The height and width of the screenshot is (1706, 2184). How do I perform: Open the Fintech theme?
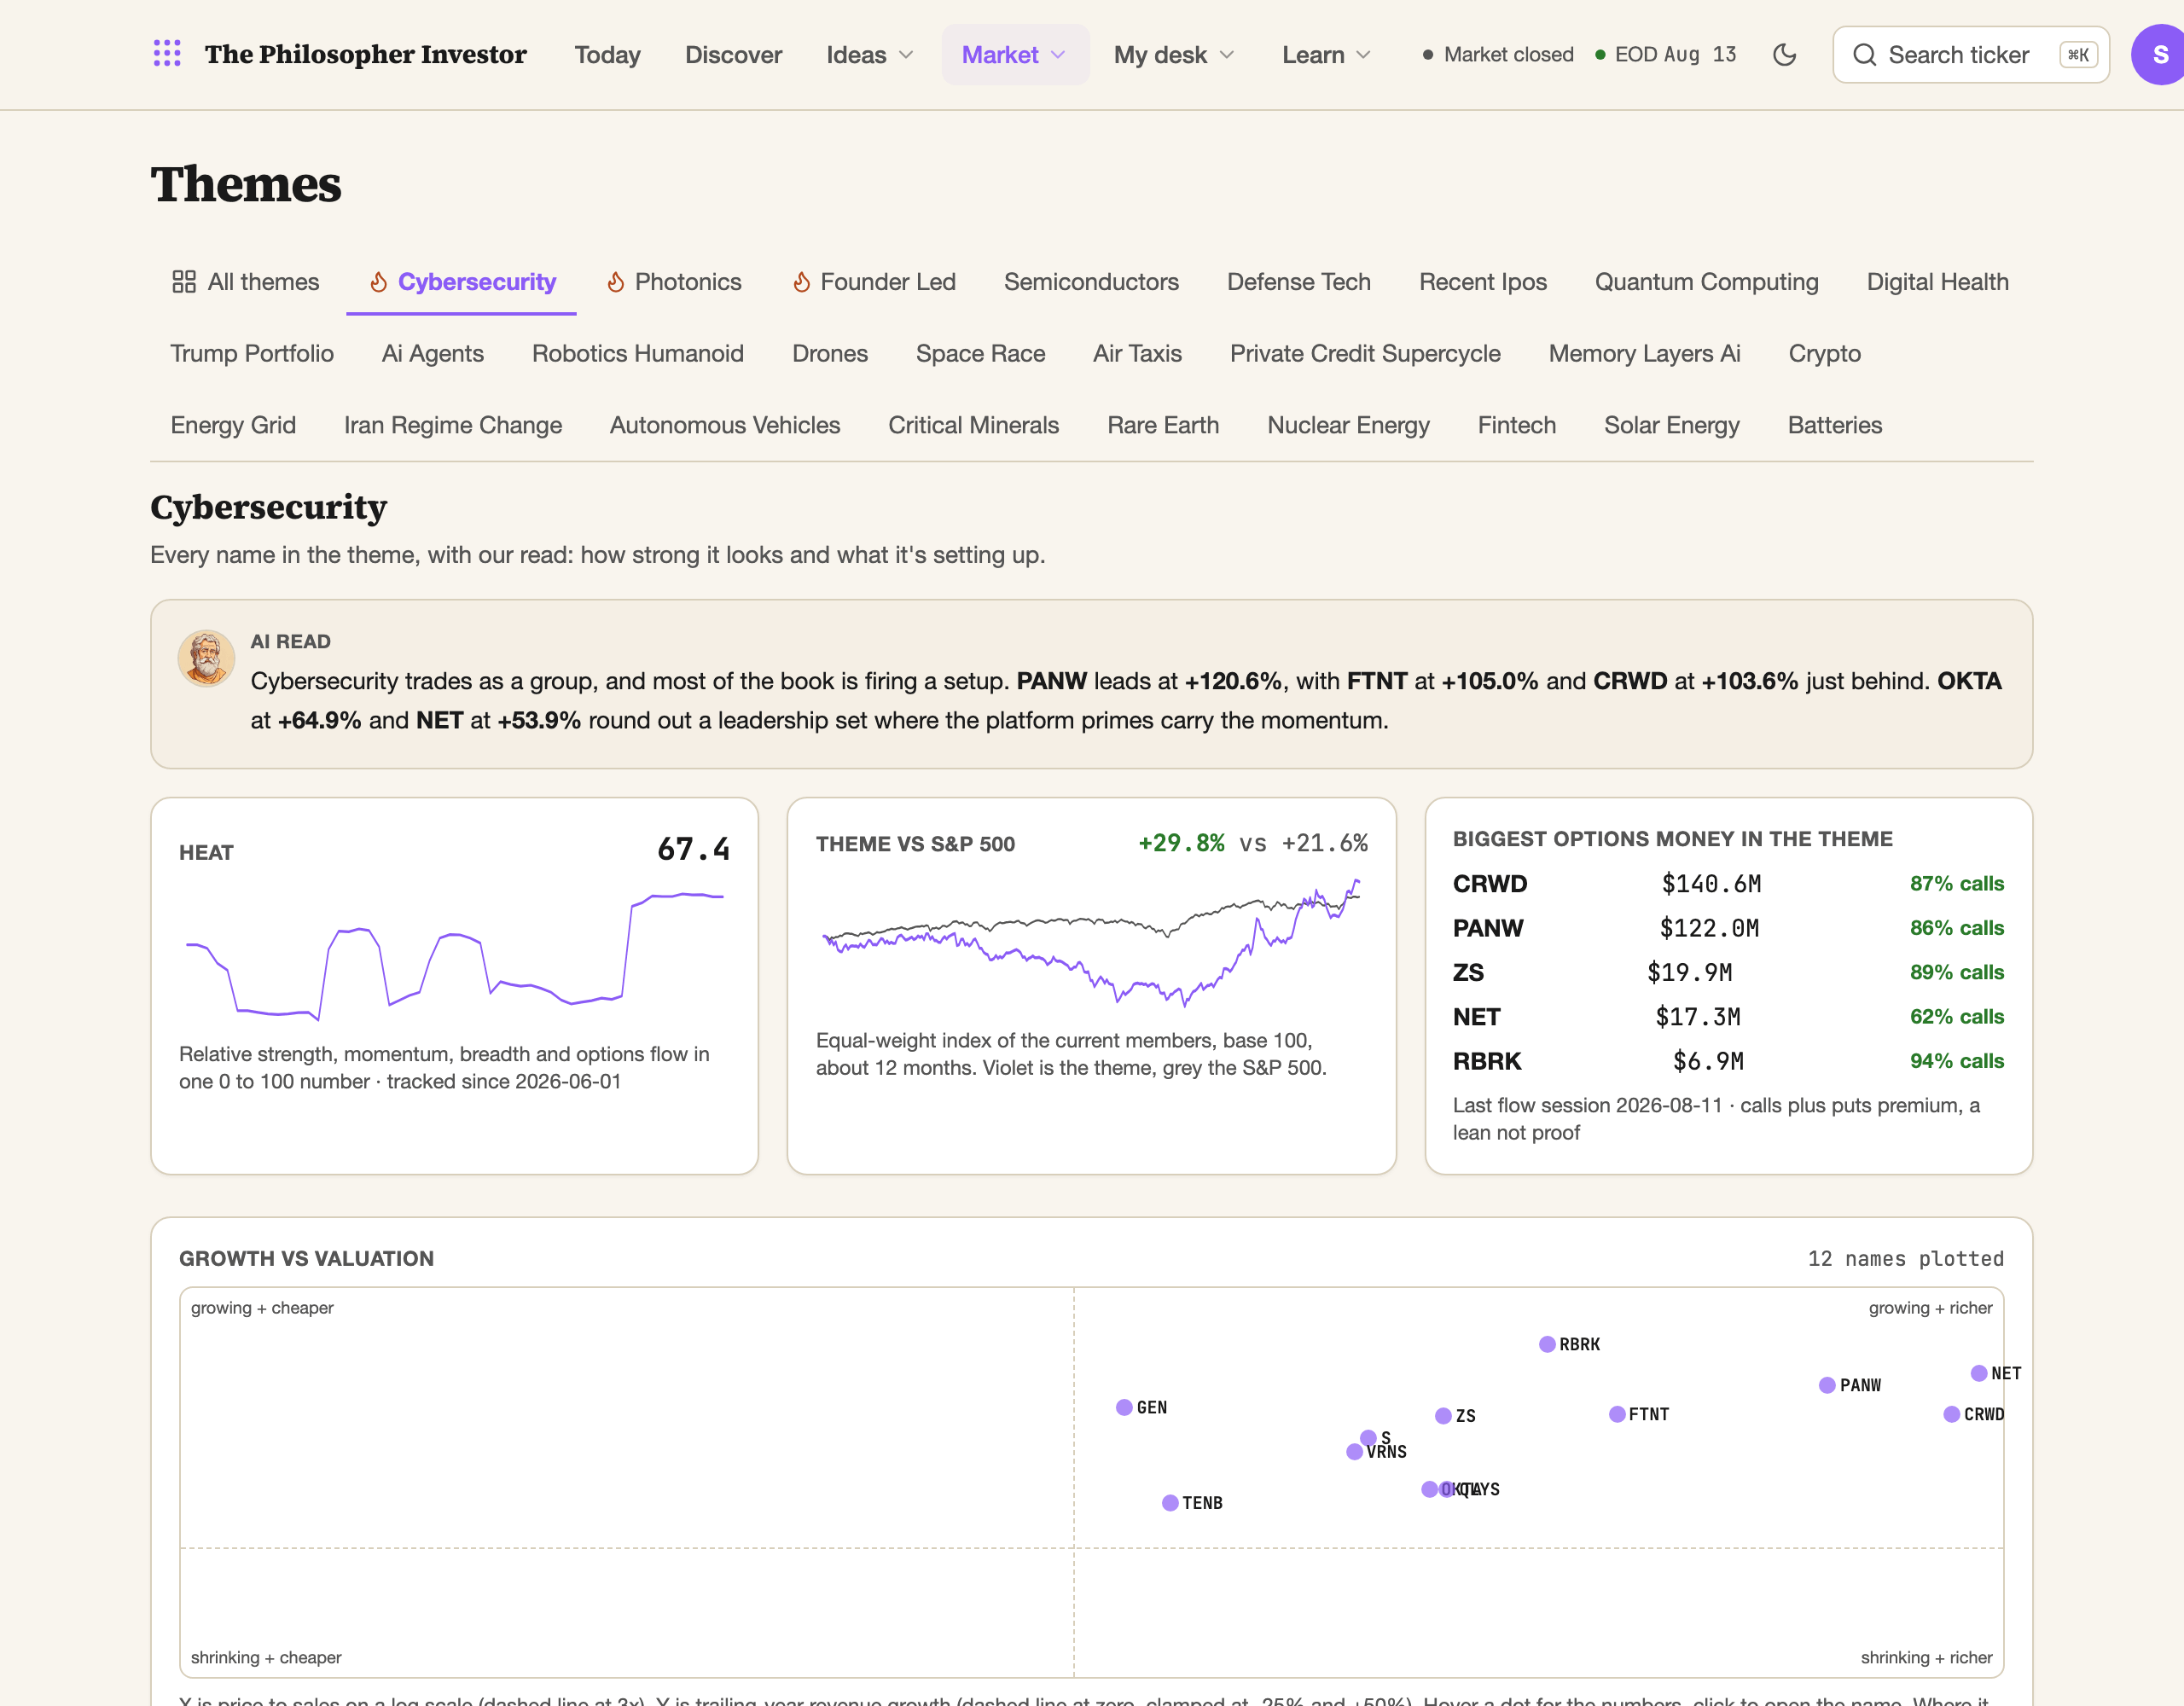(1517, 425)
